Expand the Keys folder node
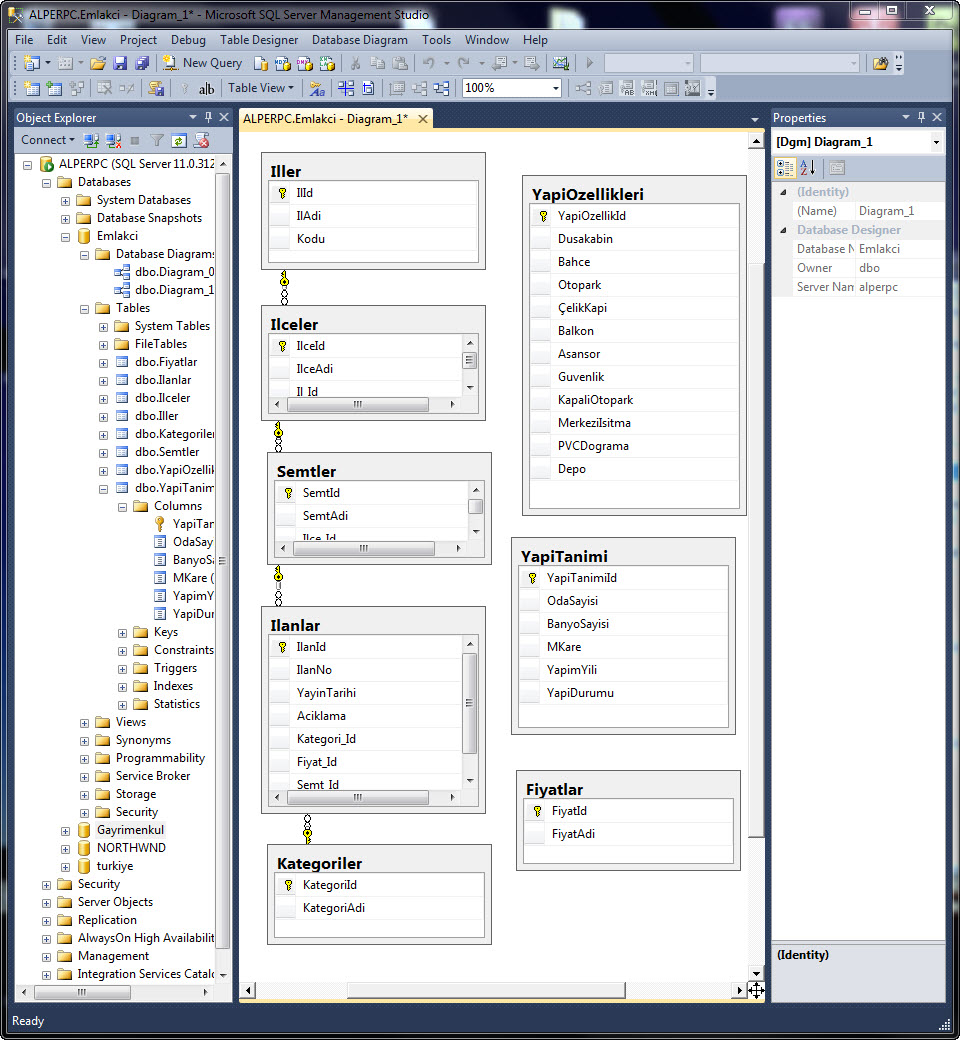960x1040 pixels. click(123, 633)
